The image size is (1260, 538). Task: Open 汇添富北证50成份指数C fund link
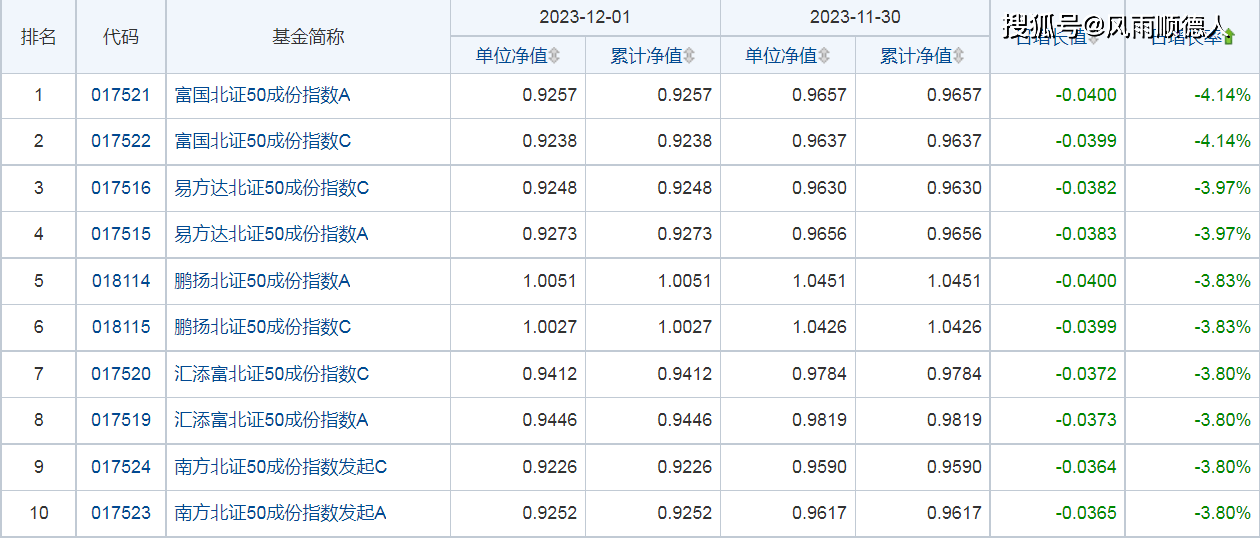click(272, 374)
